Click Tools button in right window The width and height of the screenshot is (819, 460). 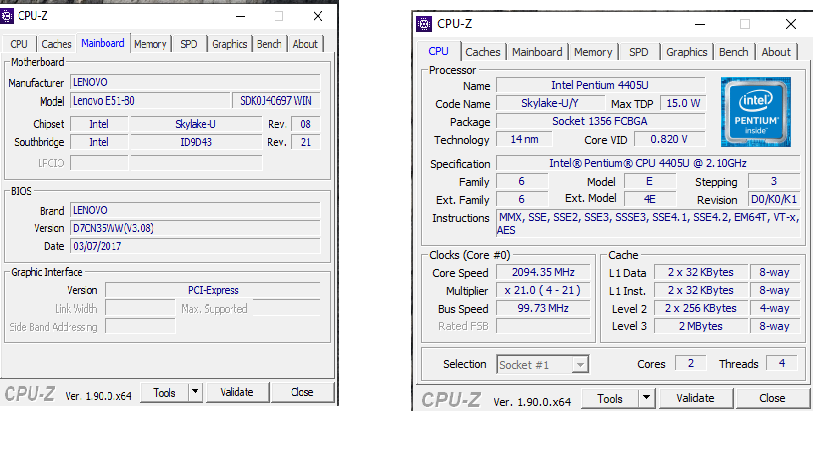click(x=610, y=398)
